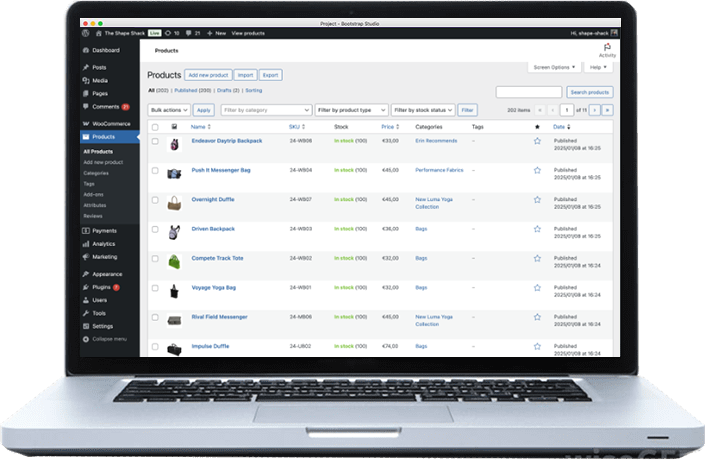Open the Filter by stock status dropdown
The height and width of the screenshot is (460, 705).
[422, 110]
